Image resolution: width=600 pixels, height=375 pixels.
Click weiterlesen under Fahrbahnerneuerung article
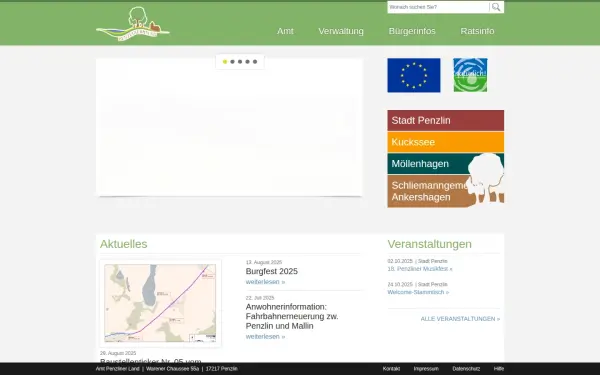[265, 337]
